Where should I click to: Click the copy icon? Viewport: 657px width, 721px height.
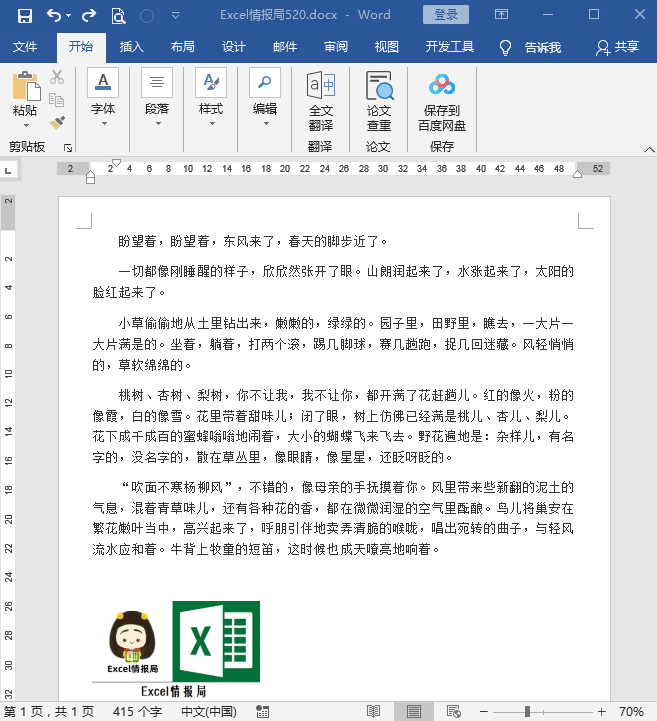coord(57,99)
